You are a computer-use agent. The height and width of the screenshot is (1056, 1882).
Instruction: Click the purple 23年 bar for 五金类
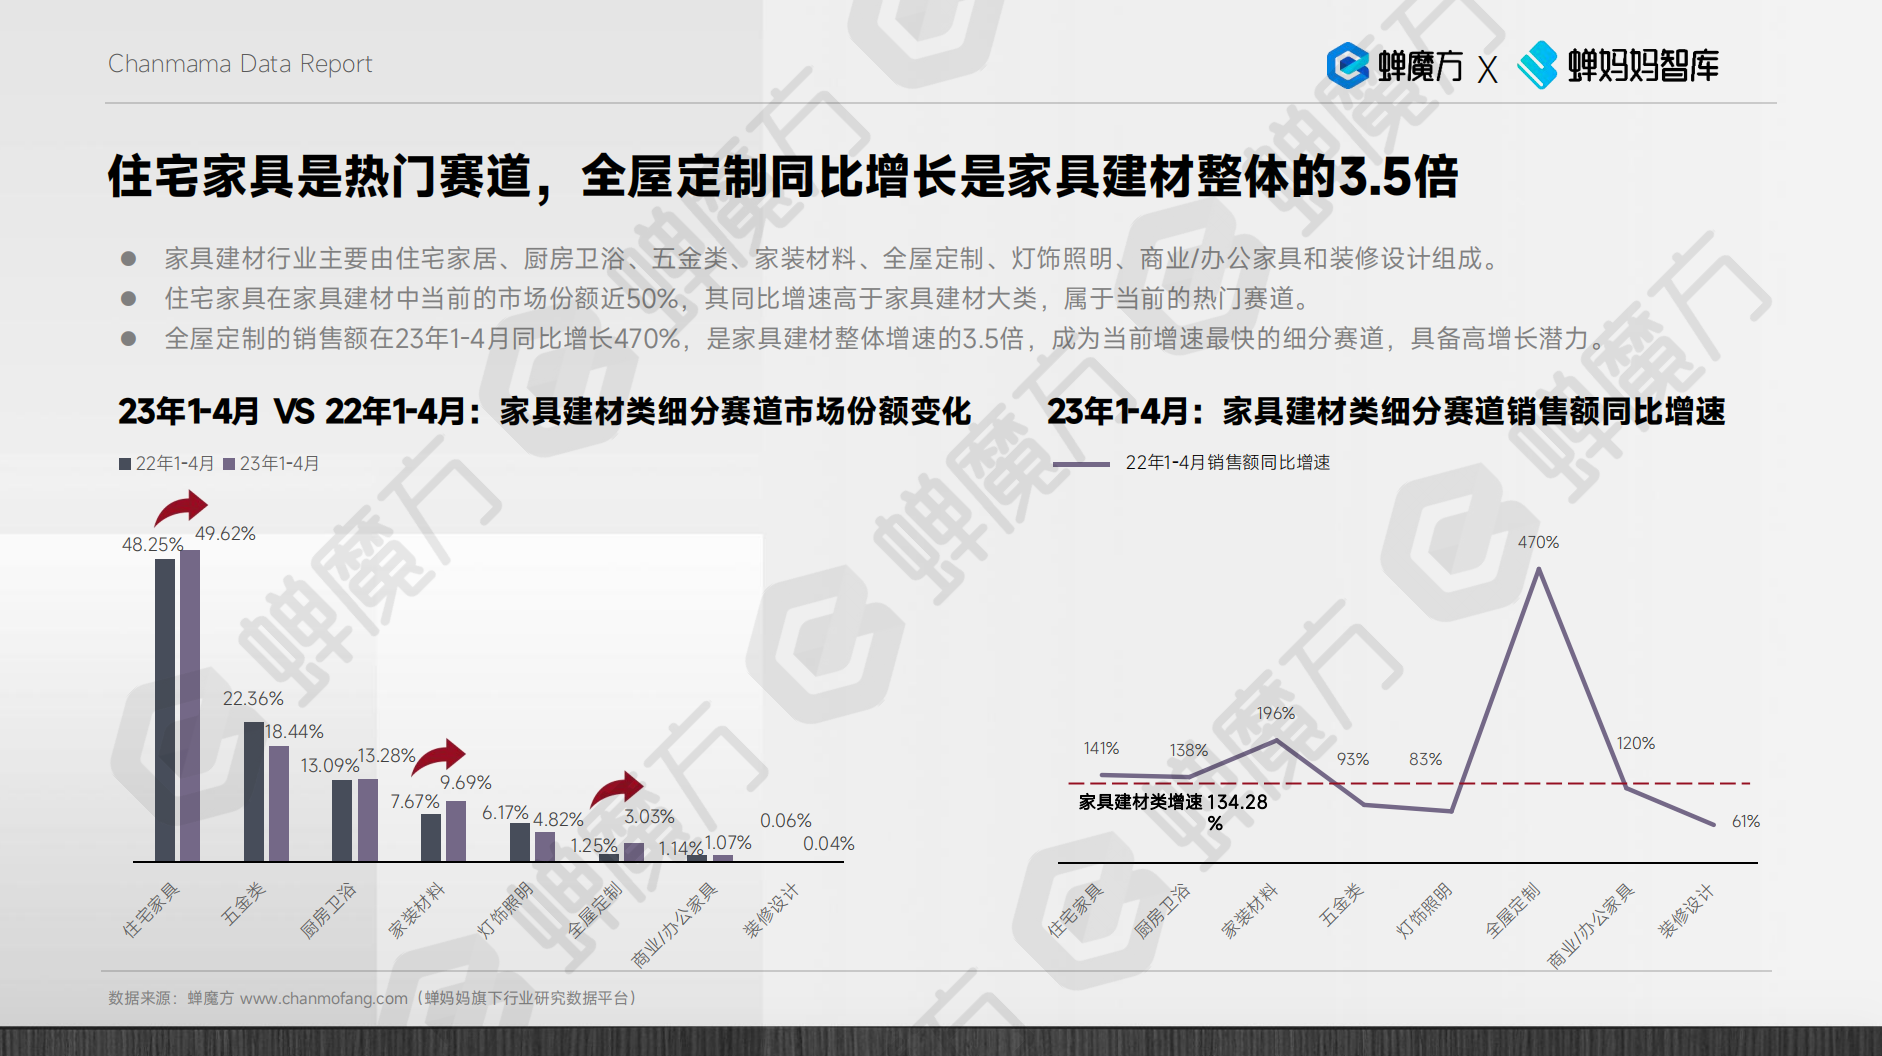coord(279,804)
